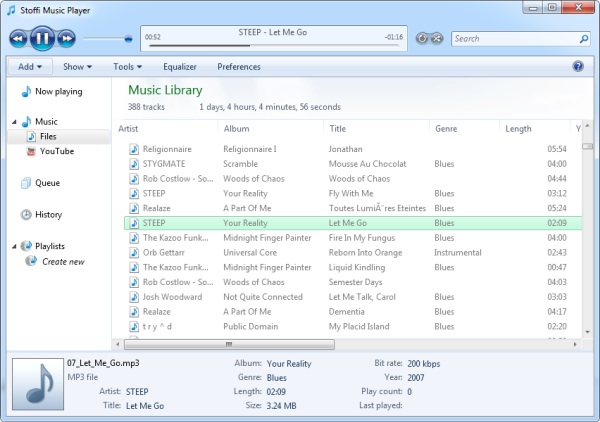Click the track icon for Religionnaire
The image size is (600, 422).
point(134,149)
